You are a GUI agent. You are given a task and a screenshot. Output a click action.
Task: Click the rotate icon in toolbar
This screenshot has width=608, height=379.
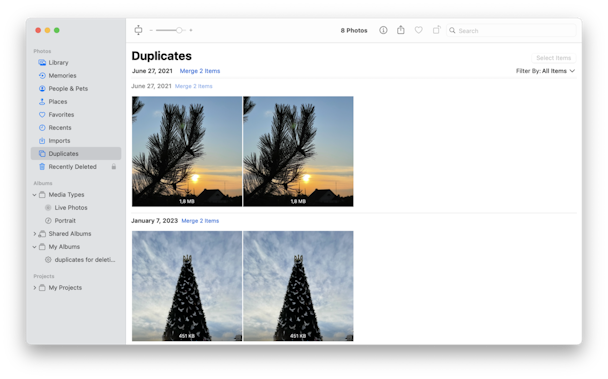[437, 30]
